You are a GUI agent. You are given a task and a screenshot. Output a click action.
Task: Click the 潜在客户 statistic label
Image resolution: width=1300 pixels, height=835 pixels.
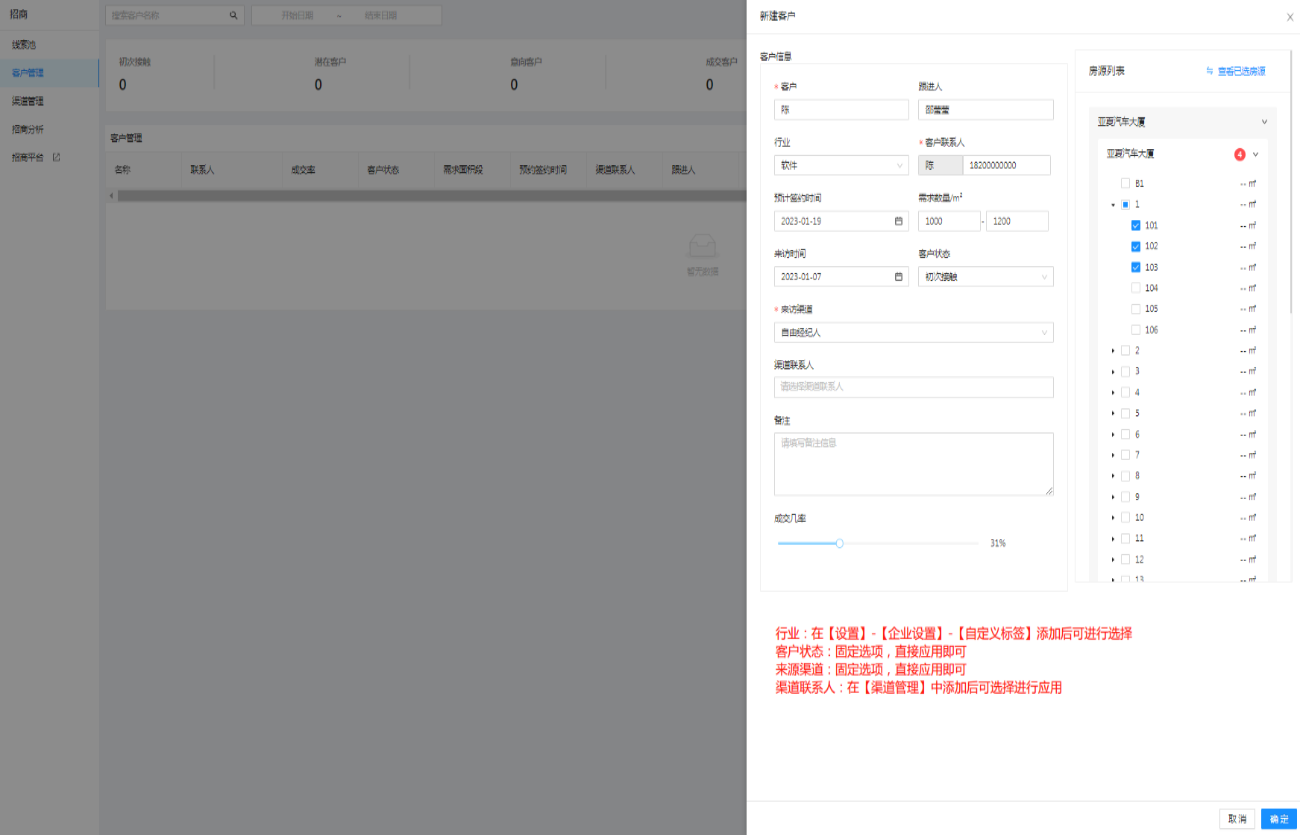tap(330, 62)
